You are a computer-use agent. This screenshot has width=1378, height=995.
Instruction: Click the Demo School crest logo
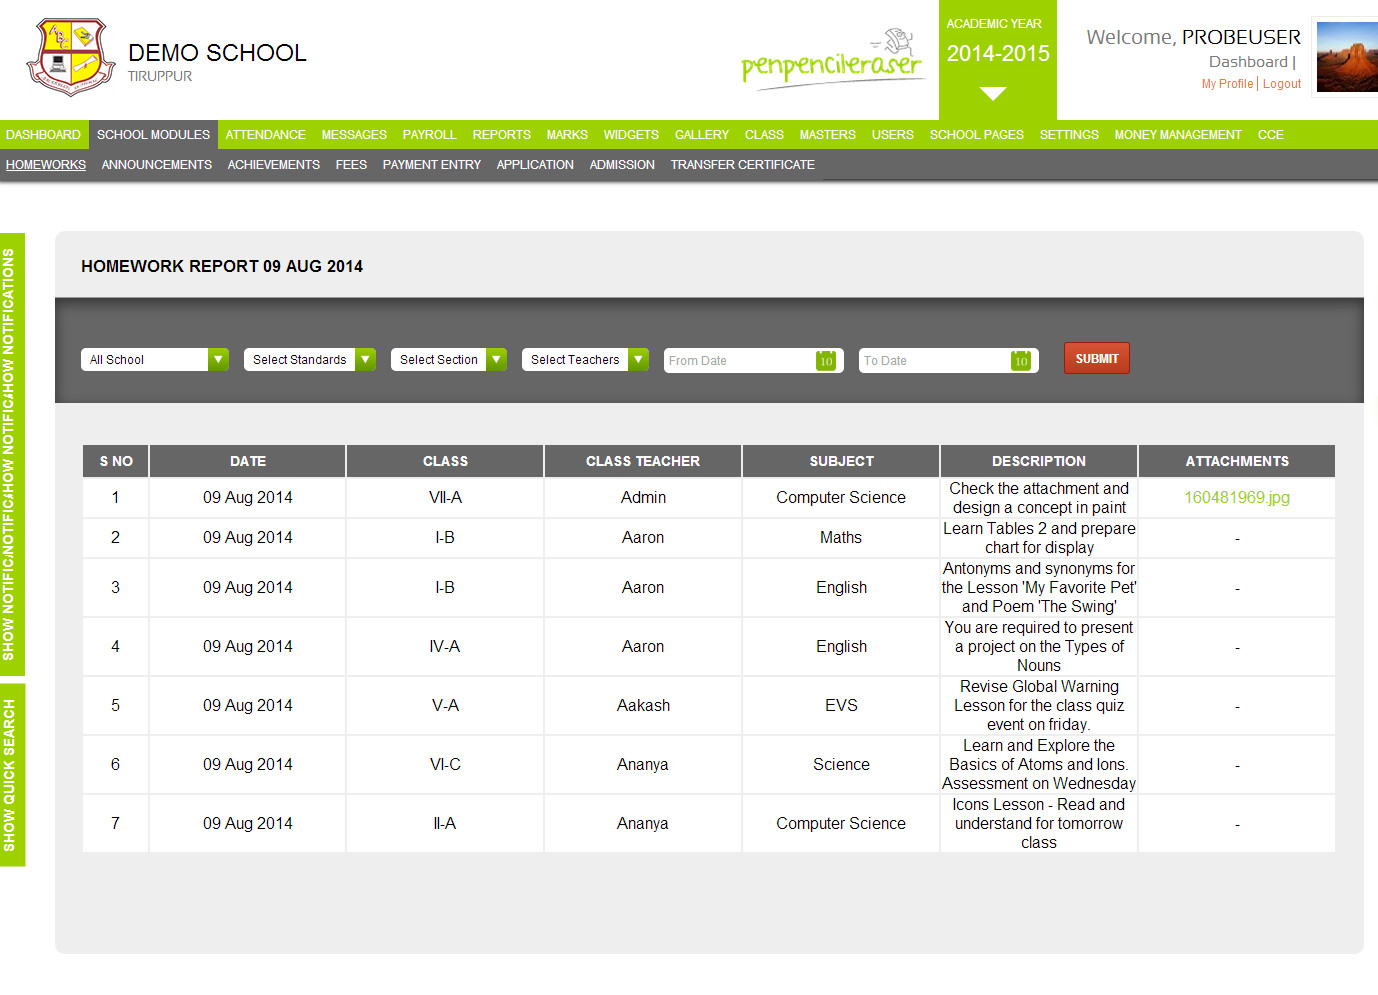tap(70, 57)
